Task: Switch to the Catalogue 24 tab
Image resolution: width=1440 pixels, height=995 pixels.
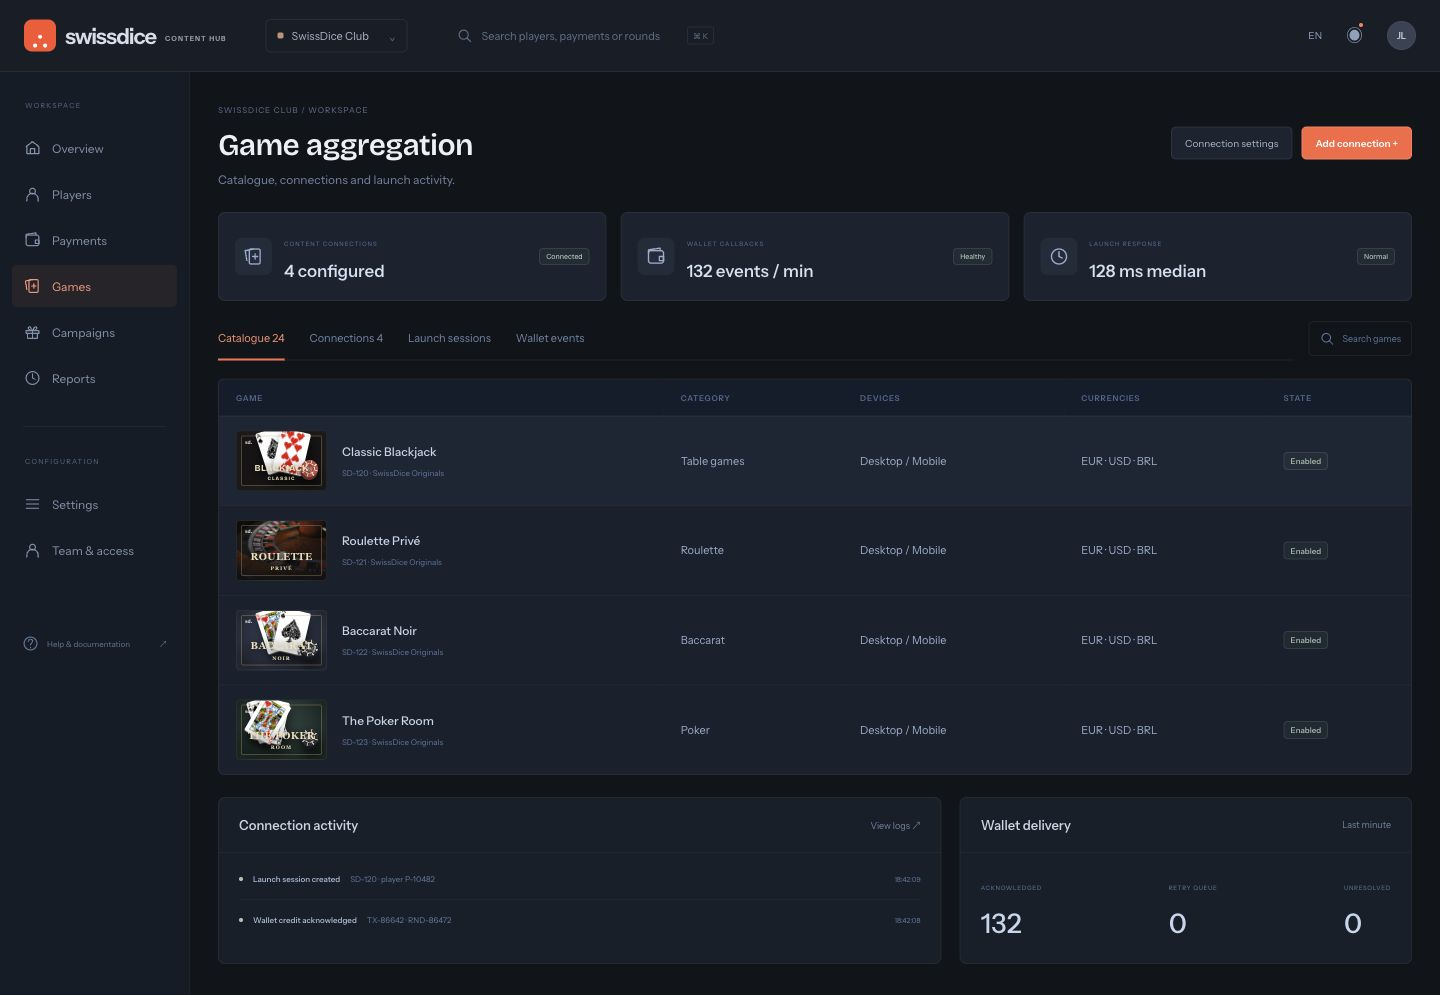Action: pos(251,339)
